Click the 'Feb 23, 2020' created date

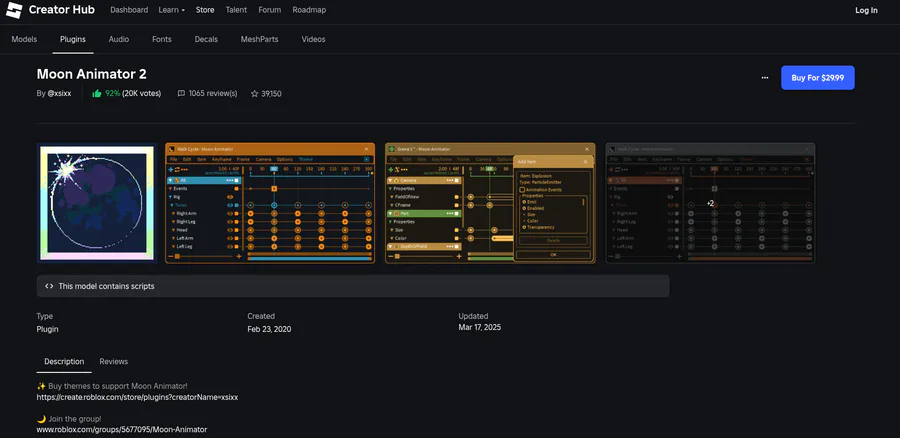tap(269, 330)
